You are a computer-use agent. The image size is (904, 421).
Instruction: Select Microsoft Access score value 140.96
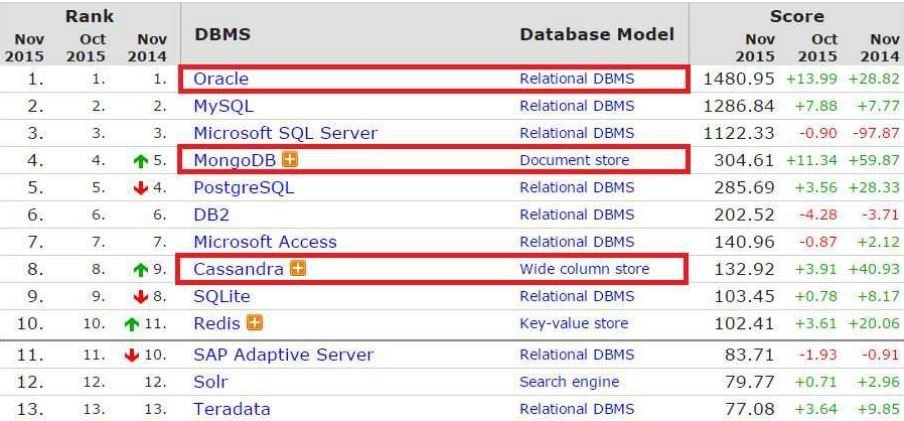coord(744,242)
